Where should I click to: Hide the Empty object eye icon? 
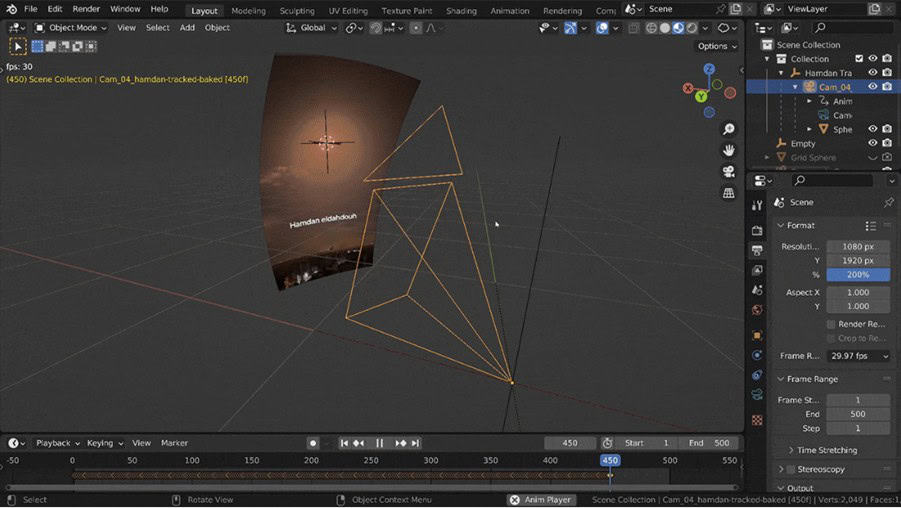873,143
